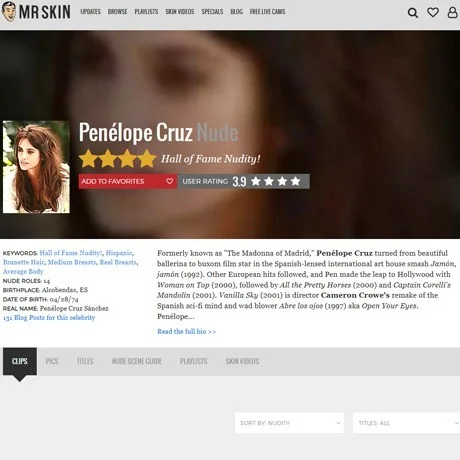Switch to the Titles tab
Viewport: 460px width, 460px height.
click(85, 361)
